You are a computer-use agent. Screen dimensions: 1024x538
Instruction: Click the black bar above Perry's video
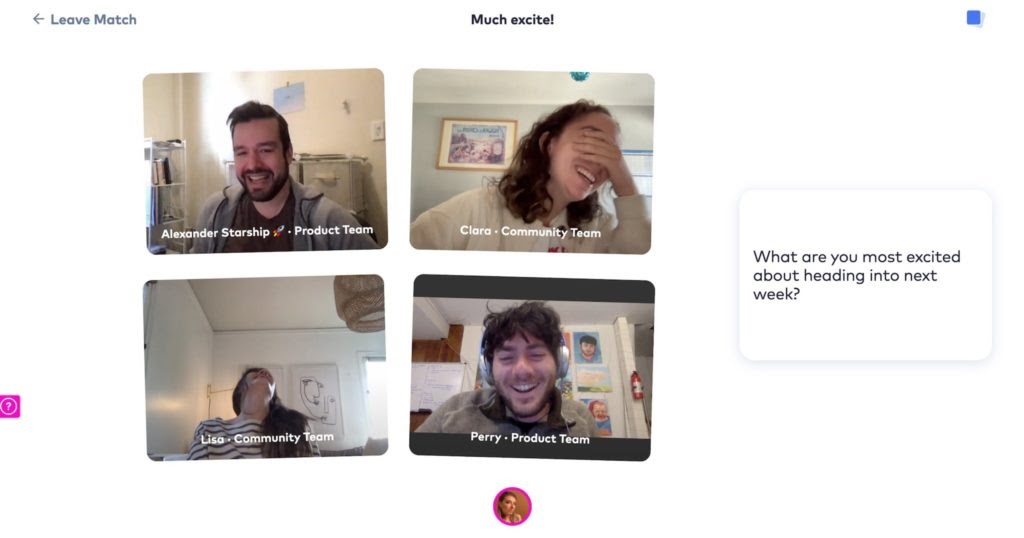tap(533, 289)
